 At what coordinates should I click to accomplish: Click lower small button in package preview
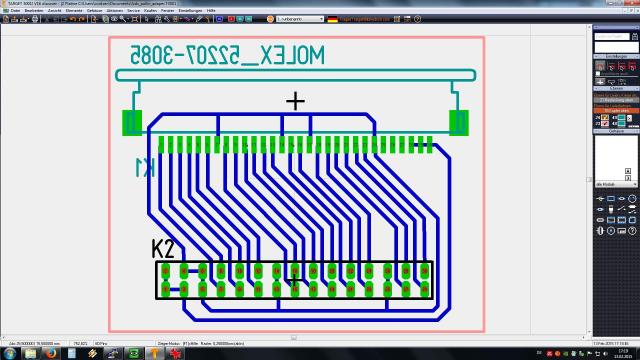(x=628, y=178)
